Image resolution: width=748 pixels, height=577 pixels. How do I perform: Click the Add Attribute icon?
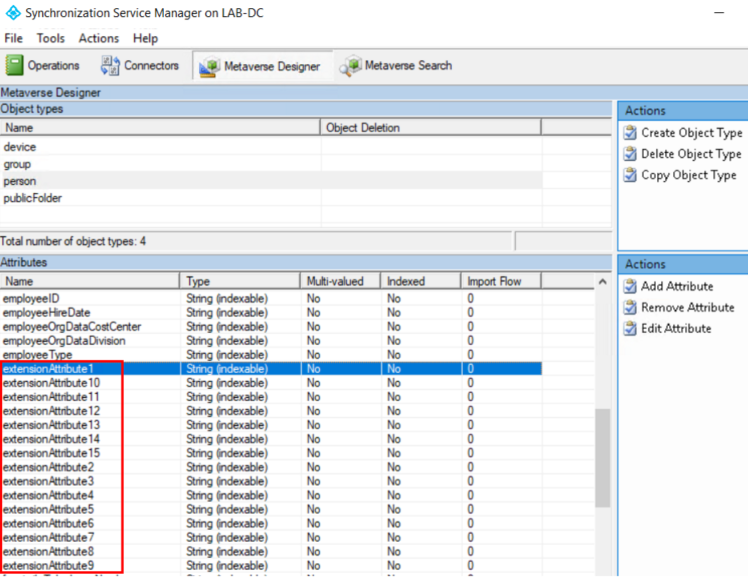click(x=630, y=286)
